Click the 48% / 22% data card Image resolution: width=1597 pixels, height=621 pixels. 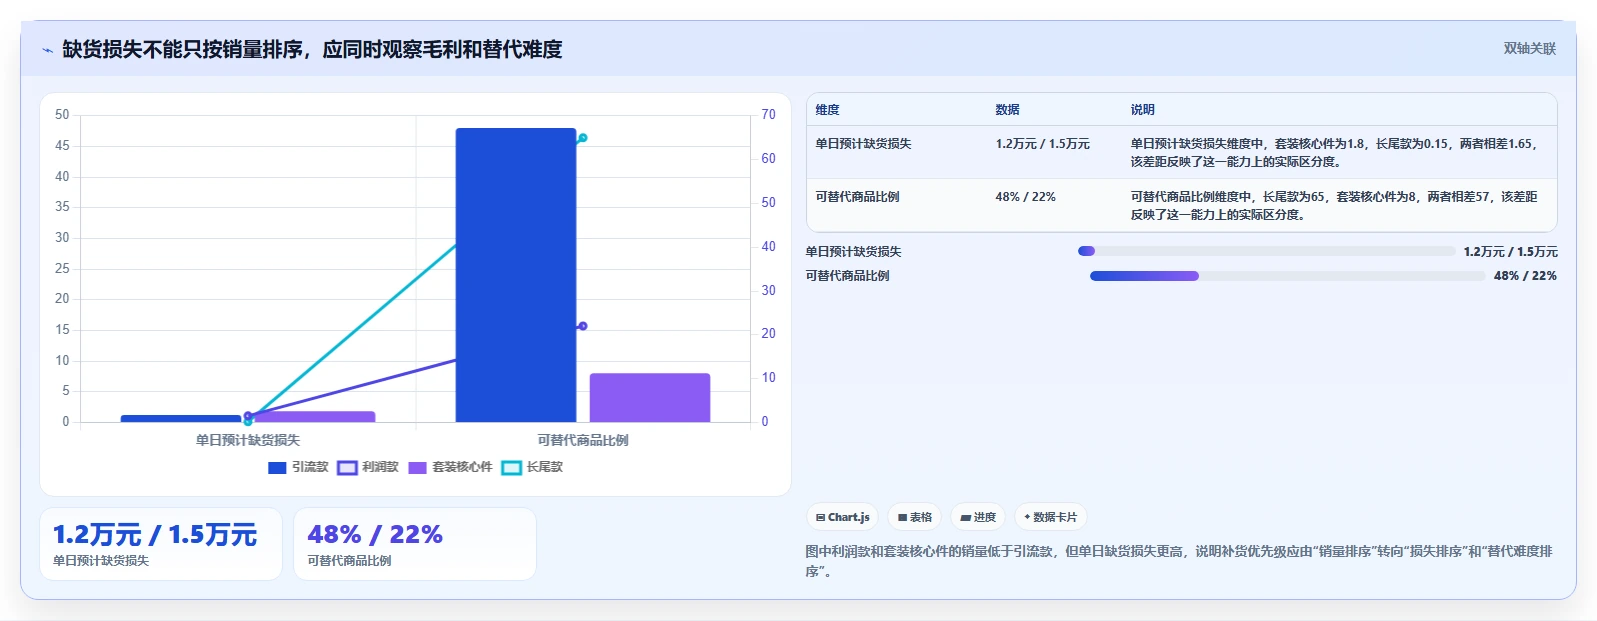coord(415,544)
